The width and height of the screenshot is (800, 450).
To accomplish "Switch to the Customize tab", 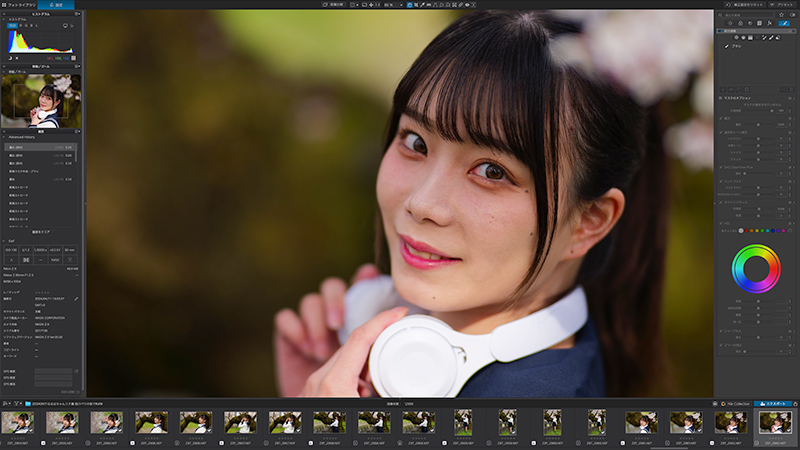I will click(56, 5).
